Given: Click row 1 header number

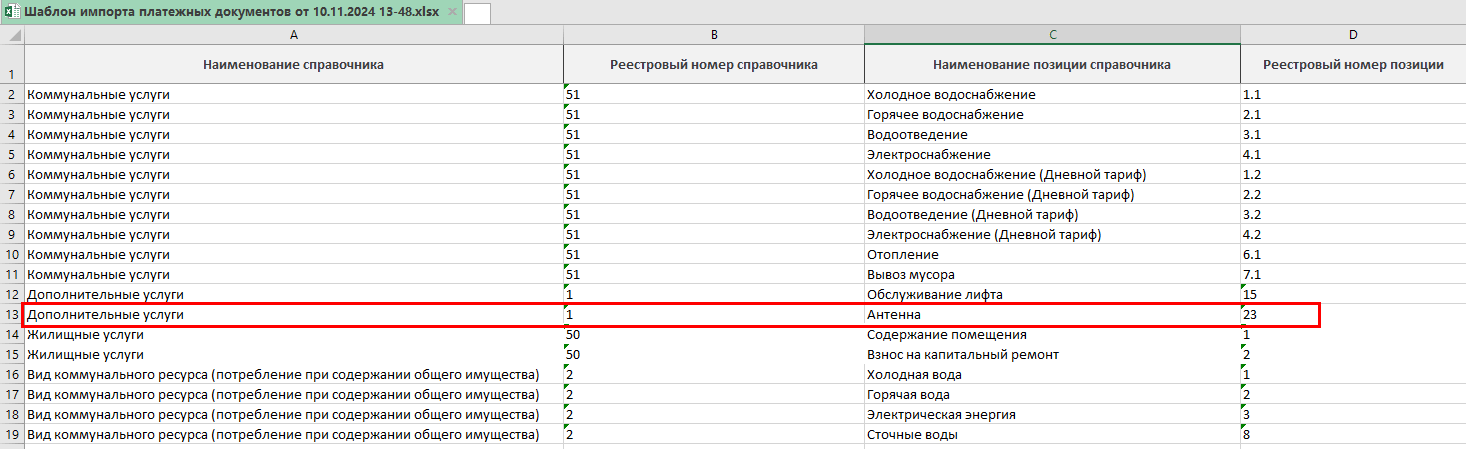Looking at the screenshot, I should [12, 73].
